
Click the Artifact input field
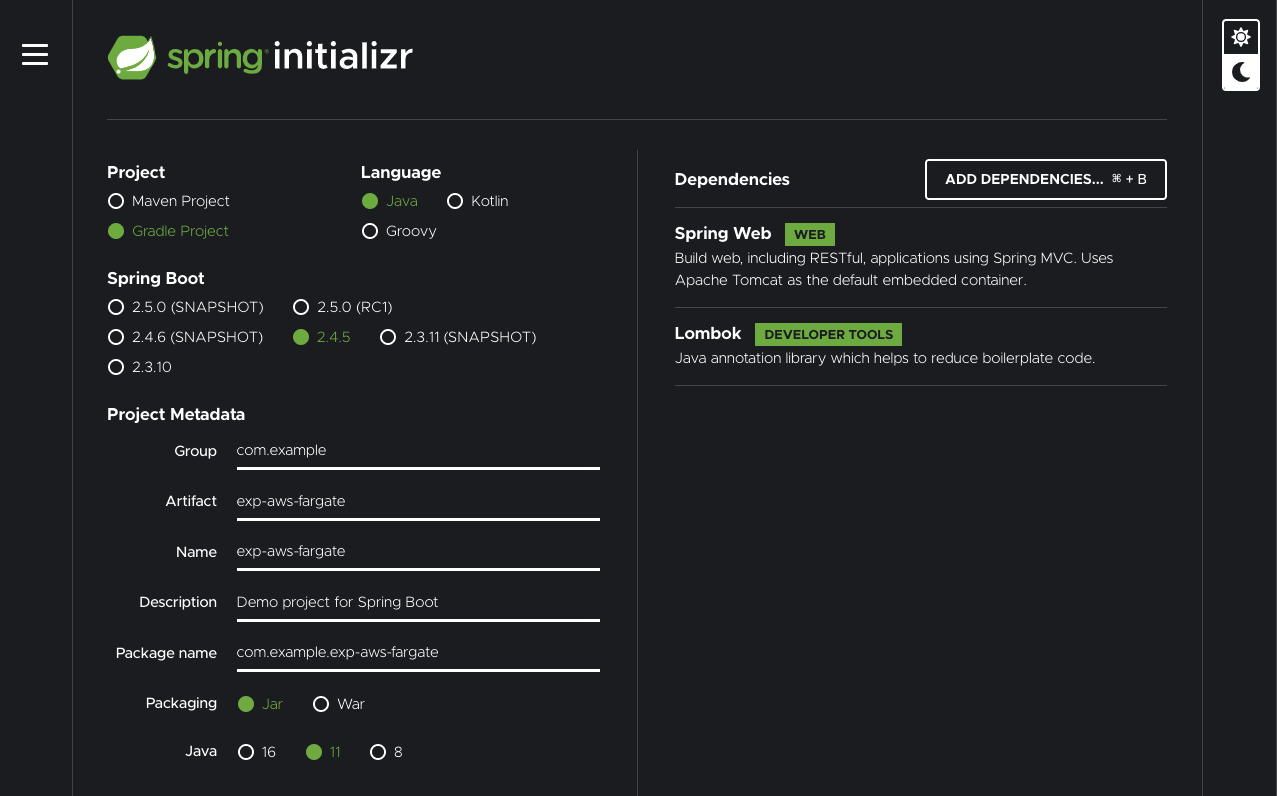coord(418,501)
